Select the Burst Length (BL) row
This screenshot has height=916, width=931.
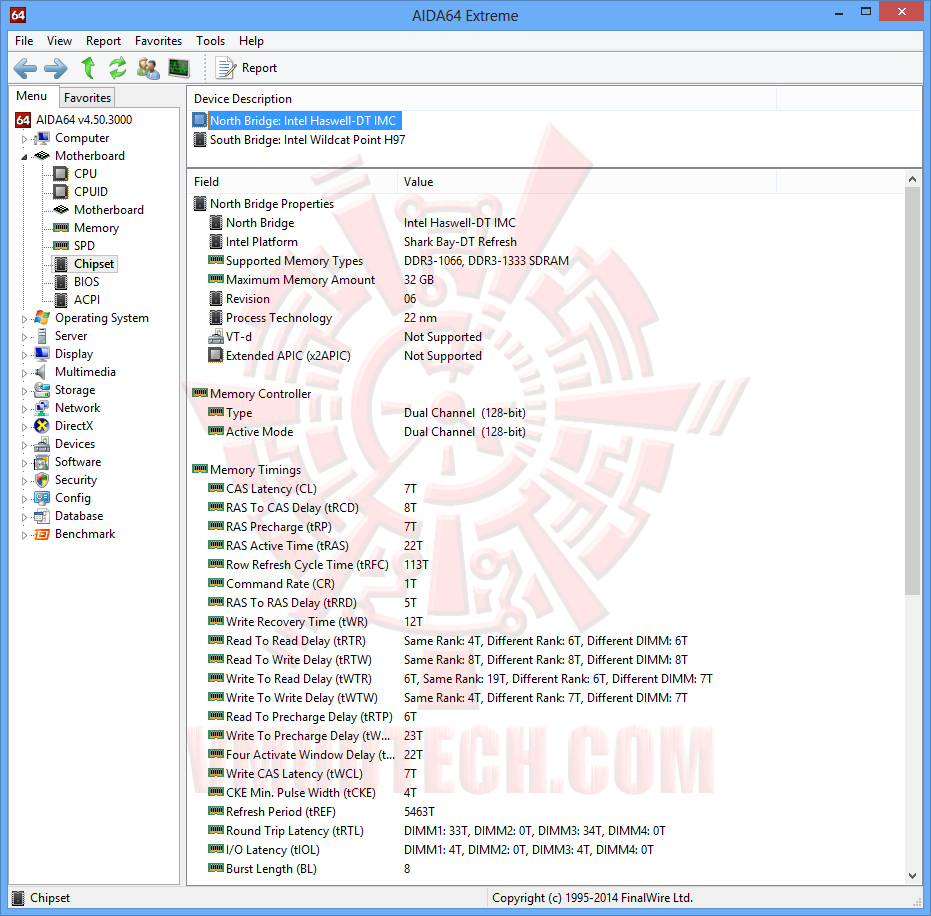[546, 869]
